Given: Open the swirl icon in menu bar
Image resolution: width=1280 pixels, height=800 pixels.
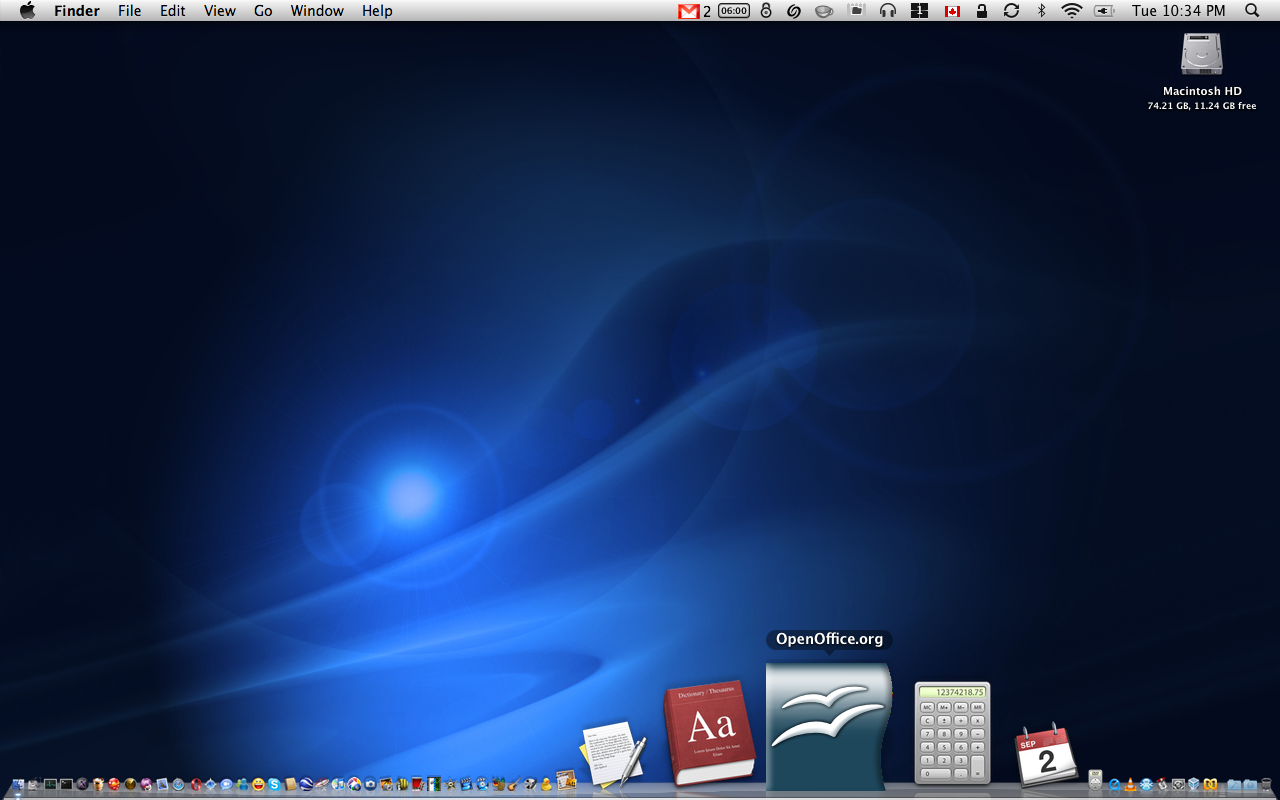Looking at the screenshot, I should (x=794, y=11).
